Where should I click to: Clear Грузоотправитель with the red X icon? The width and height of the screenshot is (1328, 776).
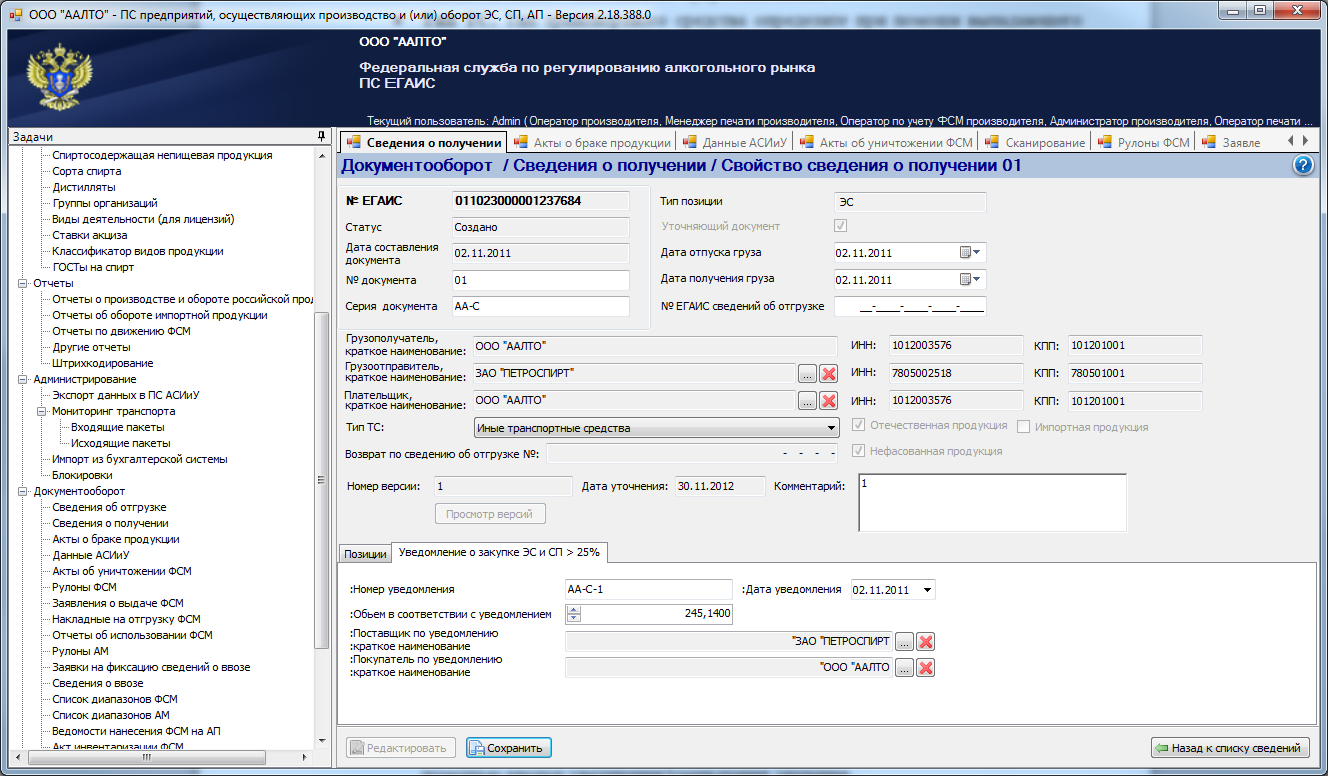click(x=828, y=374)
